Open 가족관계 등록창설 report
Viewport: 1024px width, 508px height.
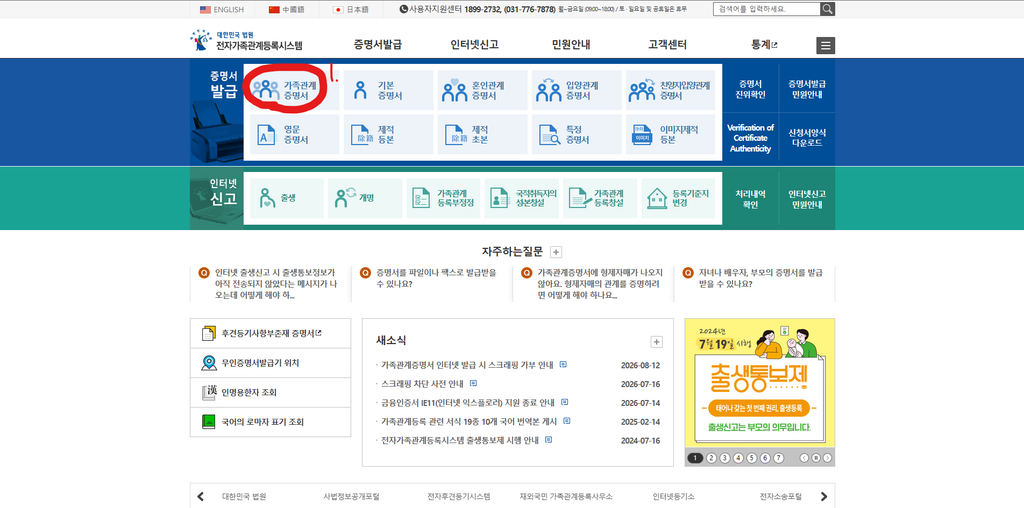pos(600,198)
